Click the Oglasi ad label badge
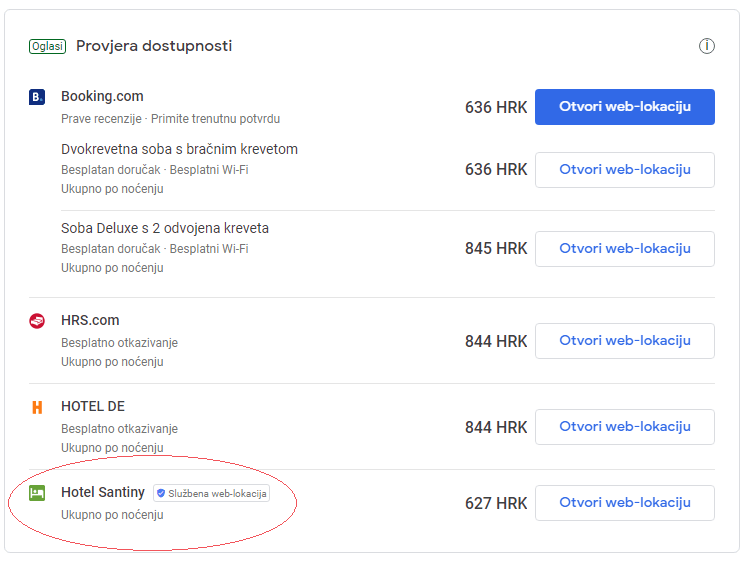749x561 pixels. click(x=47, y=46)
